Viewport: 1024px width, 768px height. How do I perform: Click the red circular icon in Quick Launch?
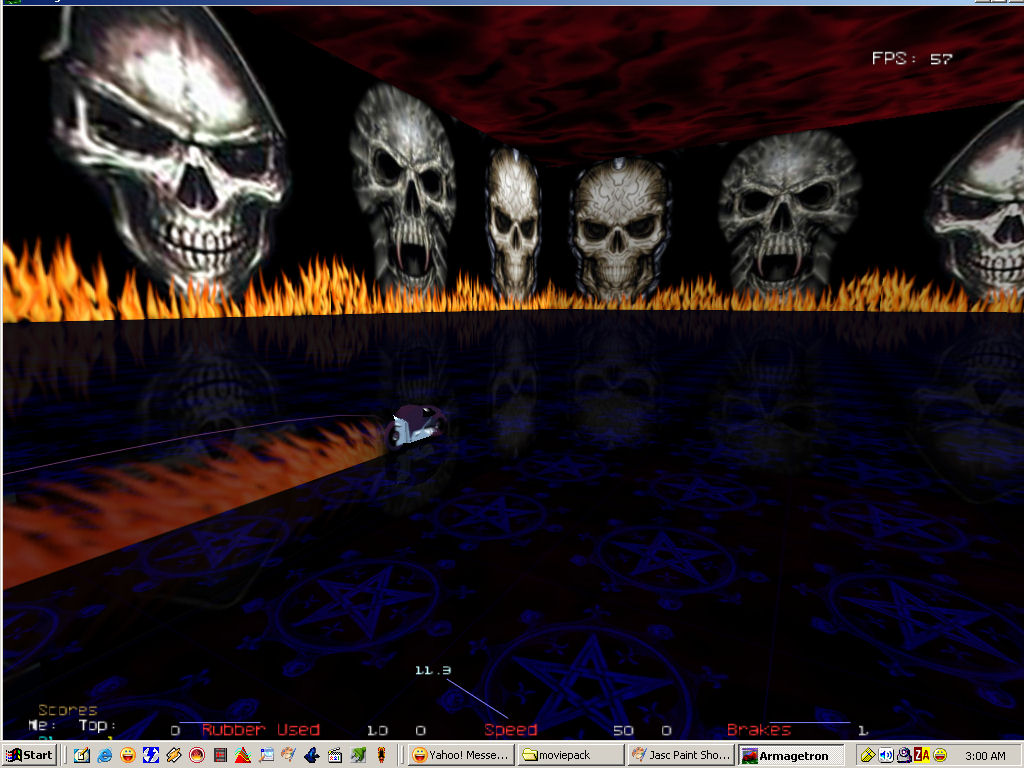pos(197,755)
